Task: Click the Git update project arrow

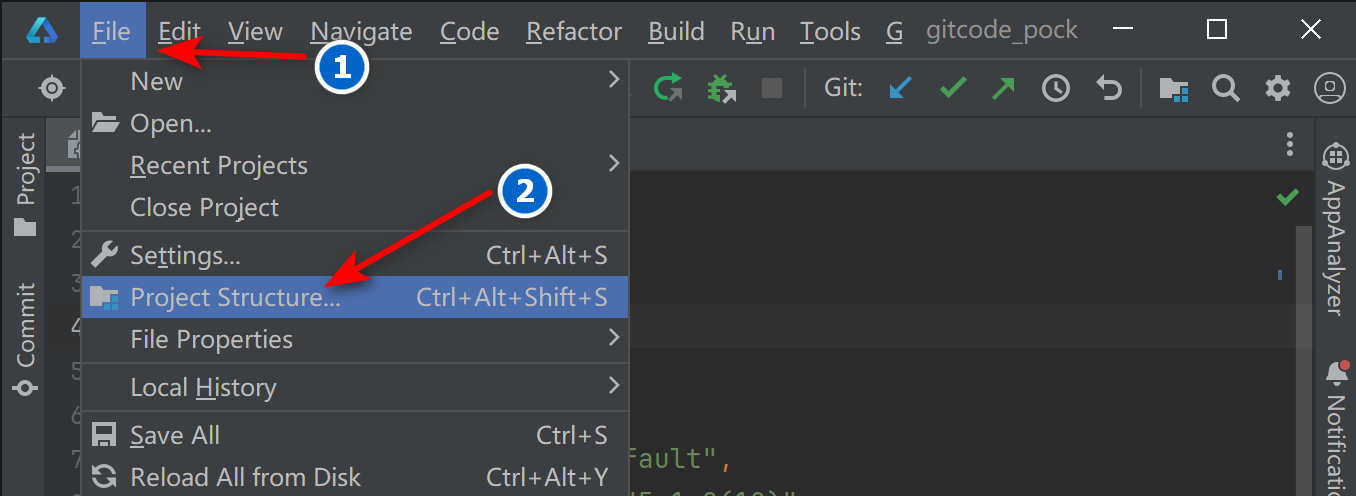Action: click(x=900, y=88)
